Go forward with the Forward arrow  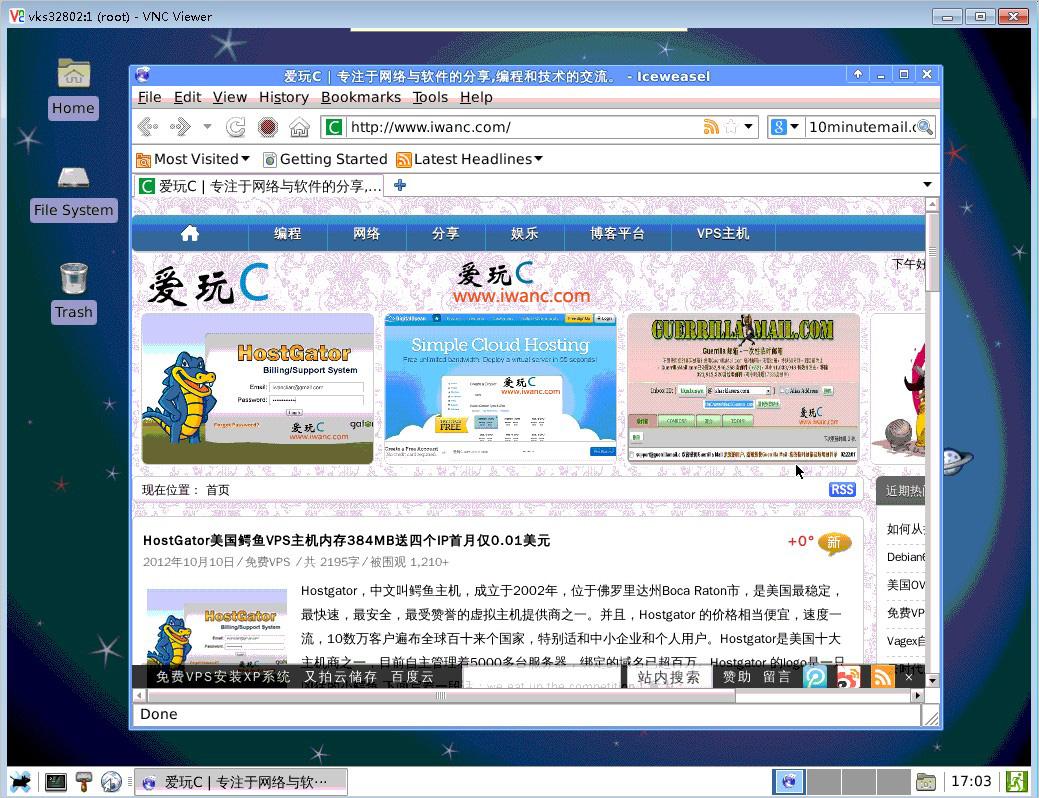[180, 127]
